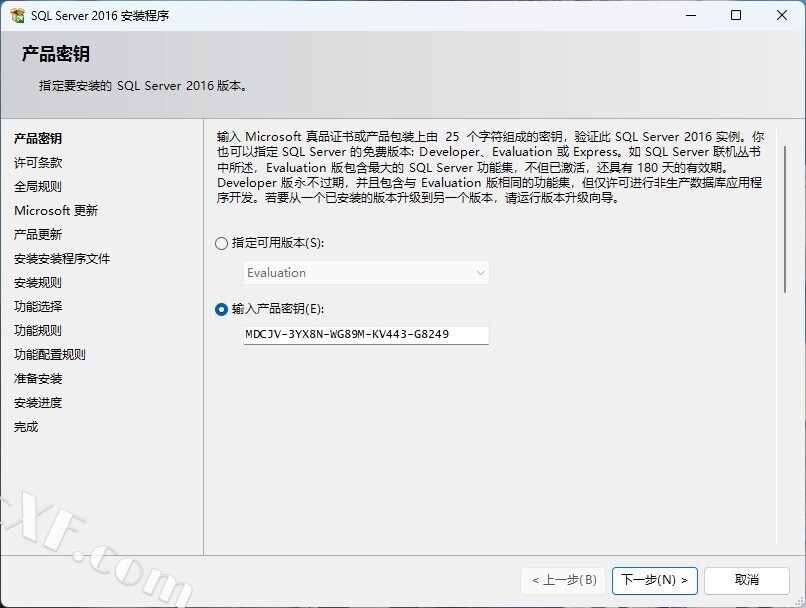Select Microsoft 更新 step in sidebar
Viewport: 806px width, 608px height.
pos(56,211)
